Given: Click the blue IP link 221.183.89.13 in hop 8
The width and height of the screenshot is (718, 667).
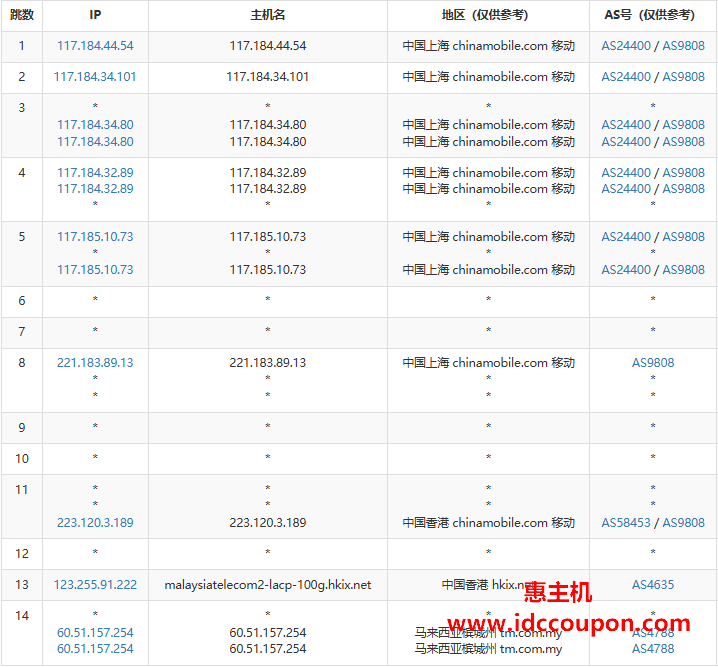Looking at the screenshot, I should (95, 363).
